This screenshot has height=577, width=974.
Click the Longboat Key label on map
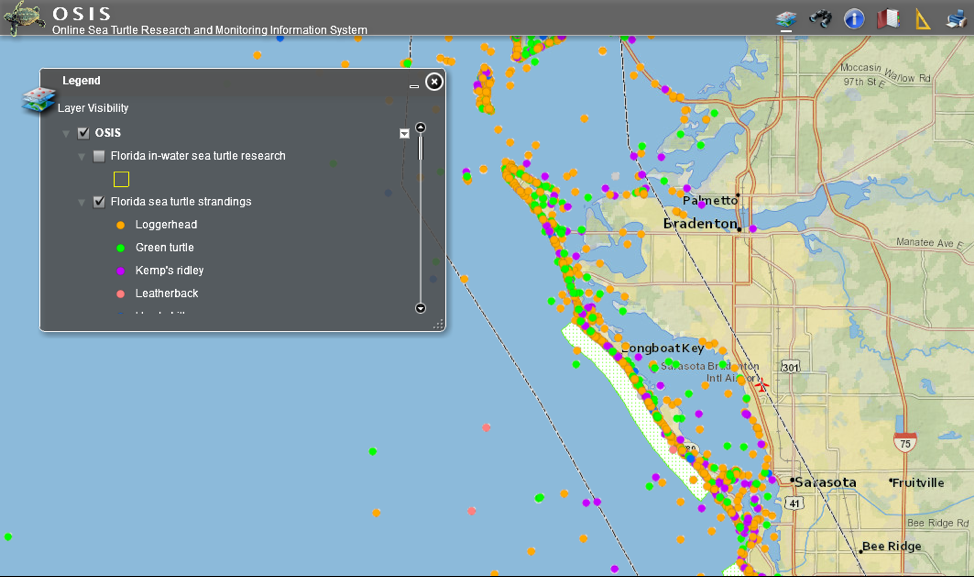pyautogui.click(x=663, y=348)
